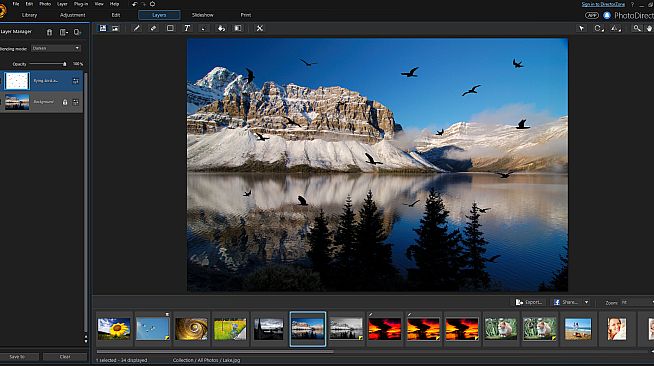The height and width of the screenshot is (366, 654).
Task: Select the pointer pick tool
Action: pos(581,28)
